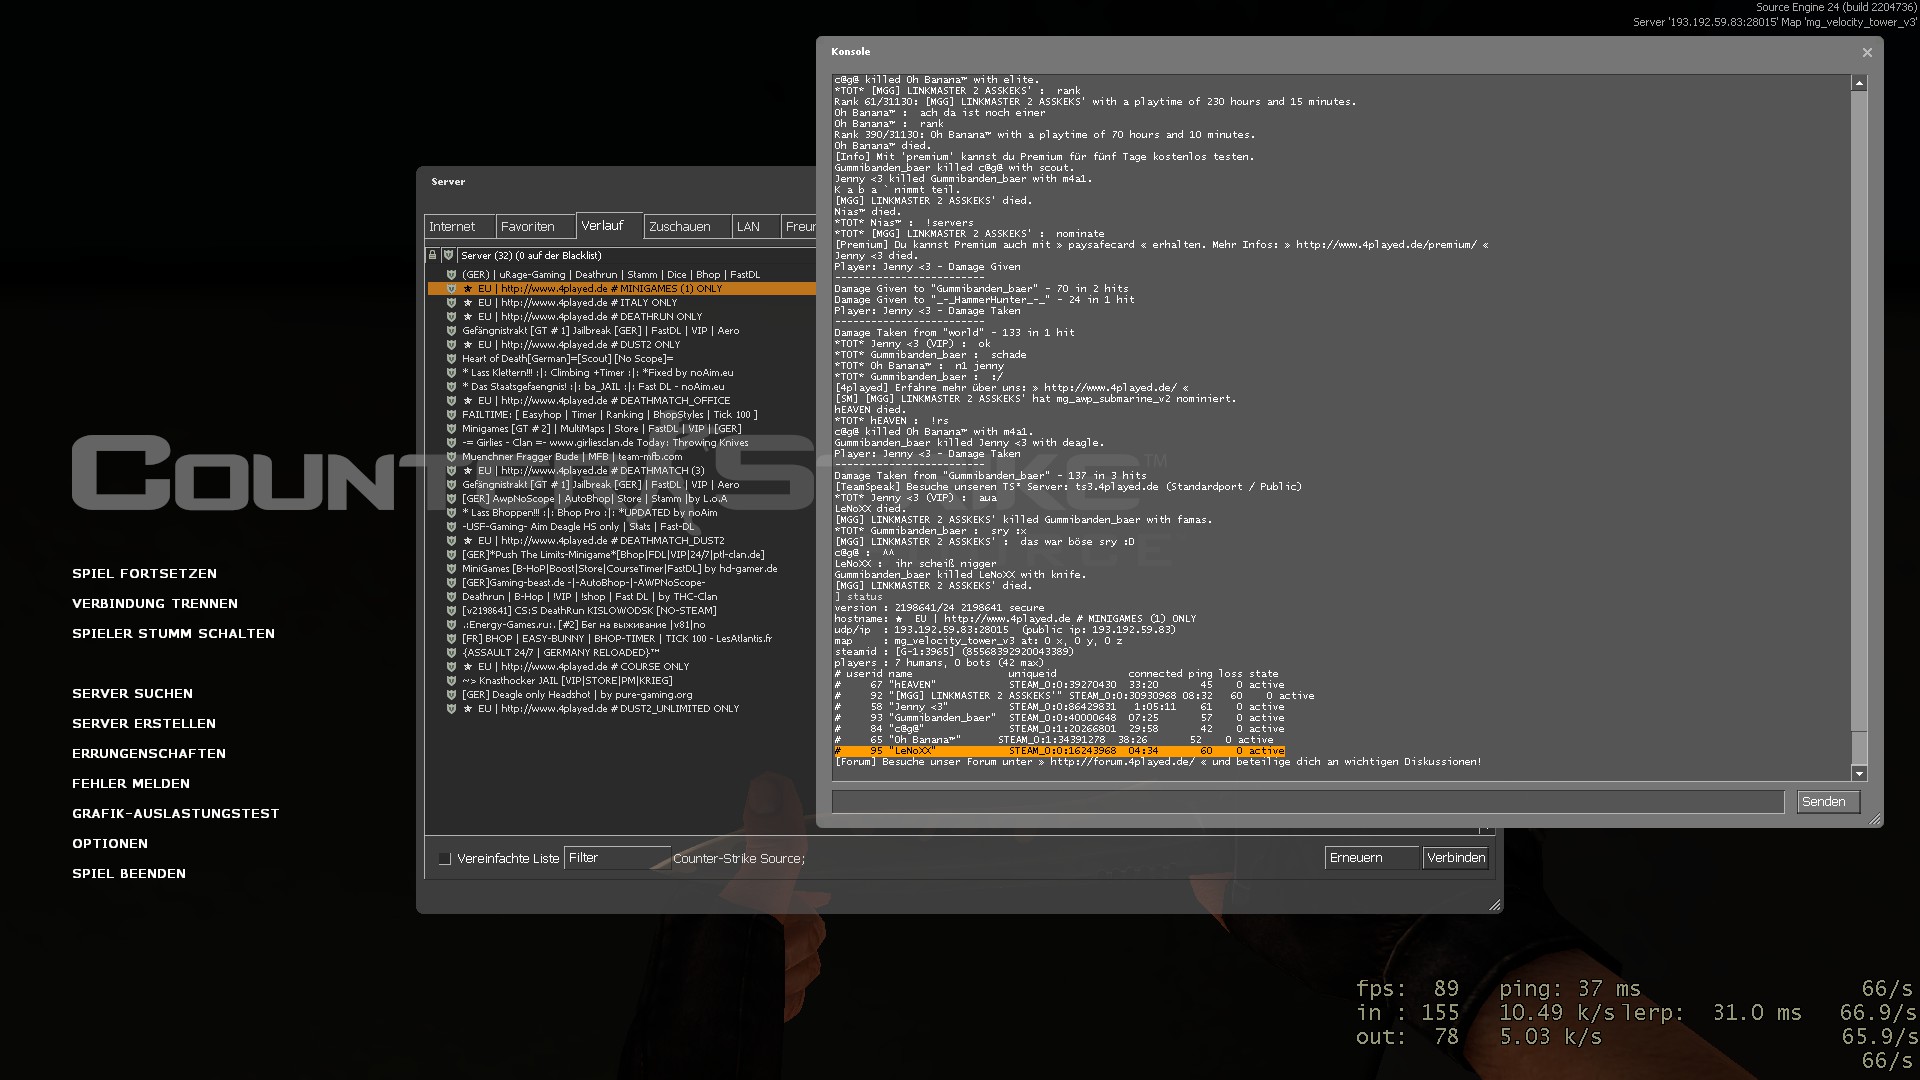Open the Favoriten tab
1920x1080 pixels.
(535, 227)
